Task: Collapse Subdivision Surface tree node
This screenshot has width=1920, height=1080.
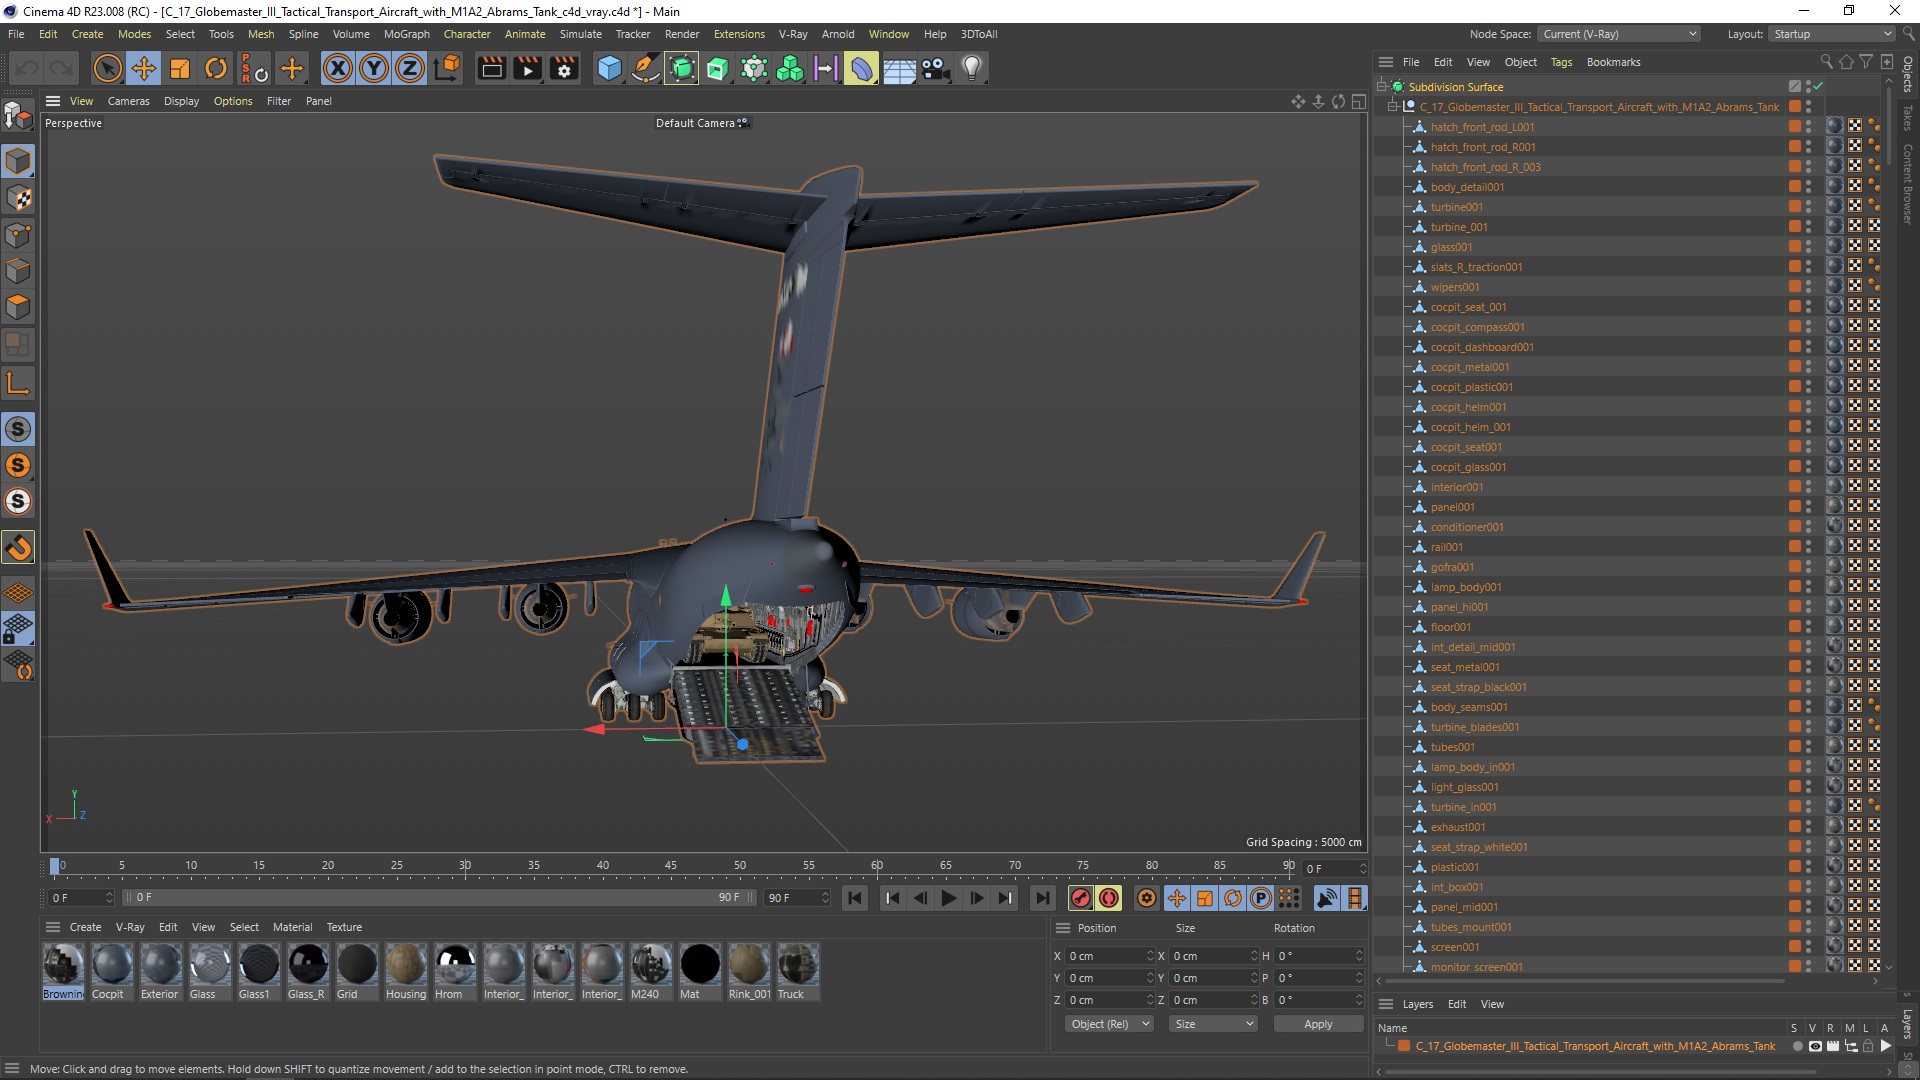Action: 1381,86
